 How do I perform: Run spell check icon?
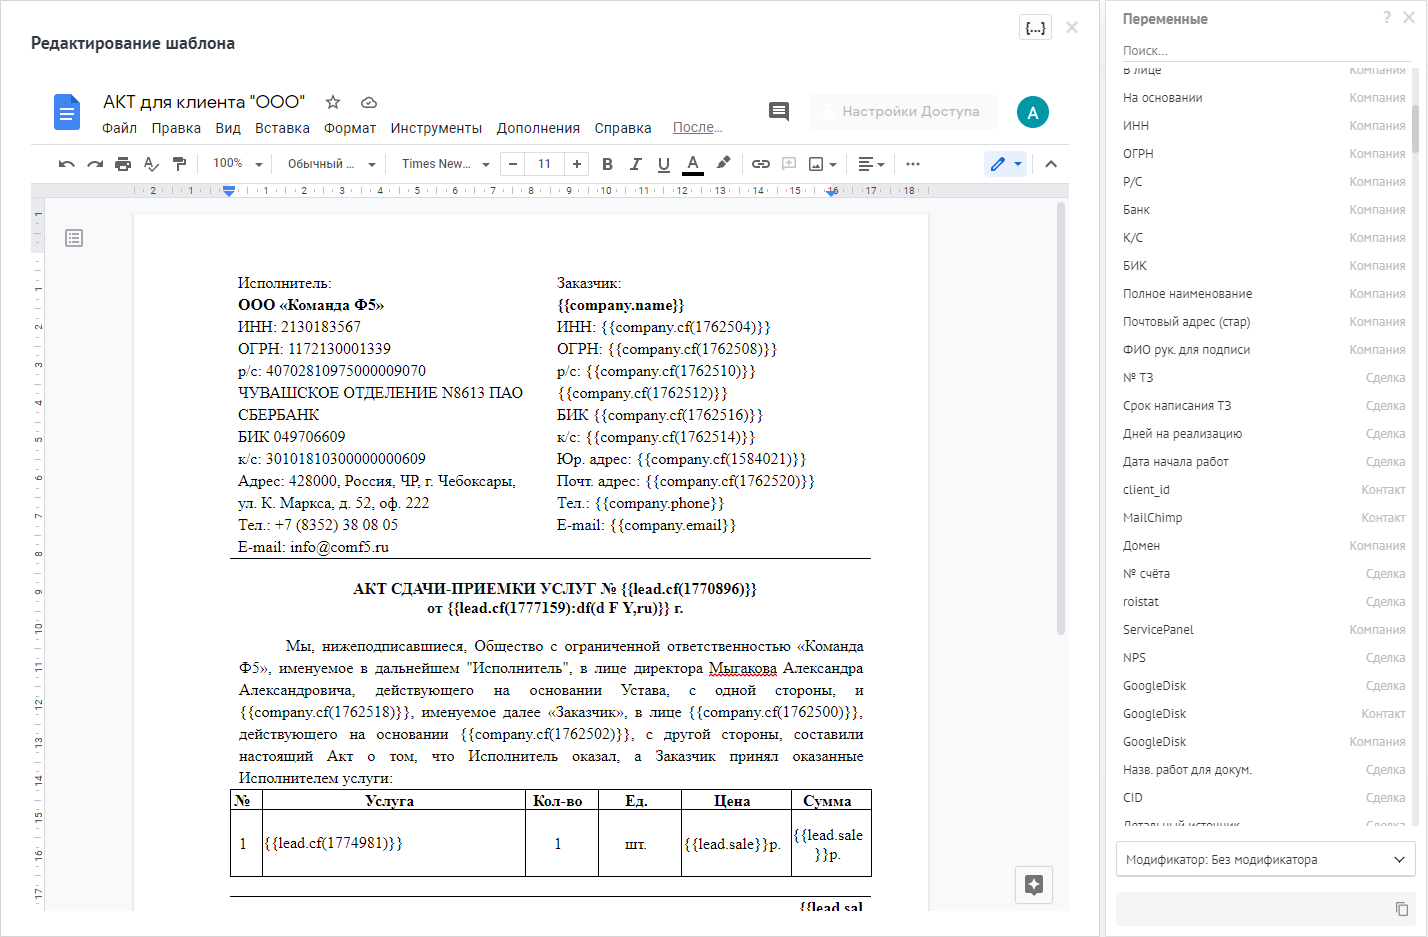pos(151,164)
